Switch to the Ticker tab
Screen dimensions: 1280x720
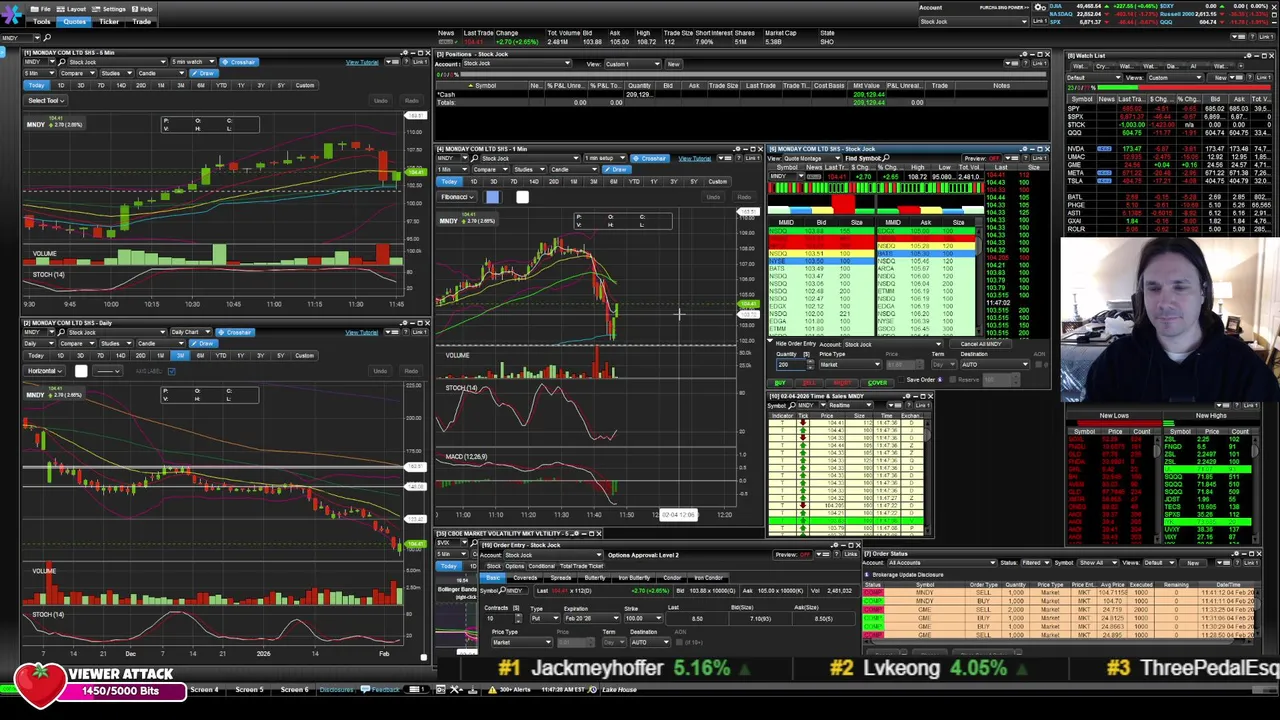[109, 21]
